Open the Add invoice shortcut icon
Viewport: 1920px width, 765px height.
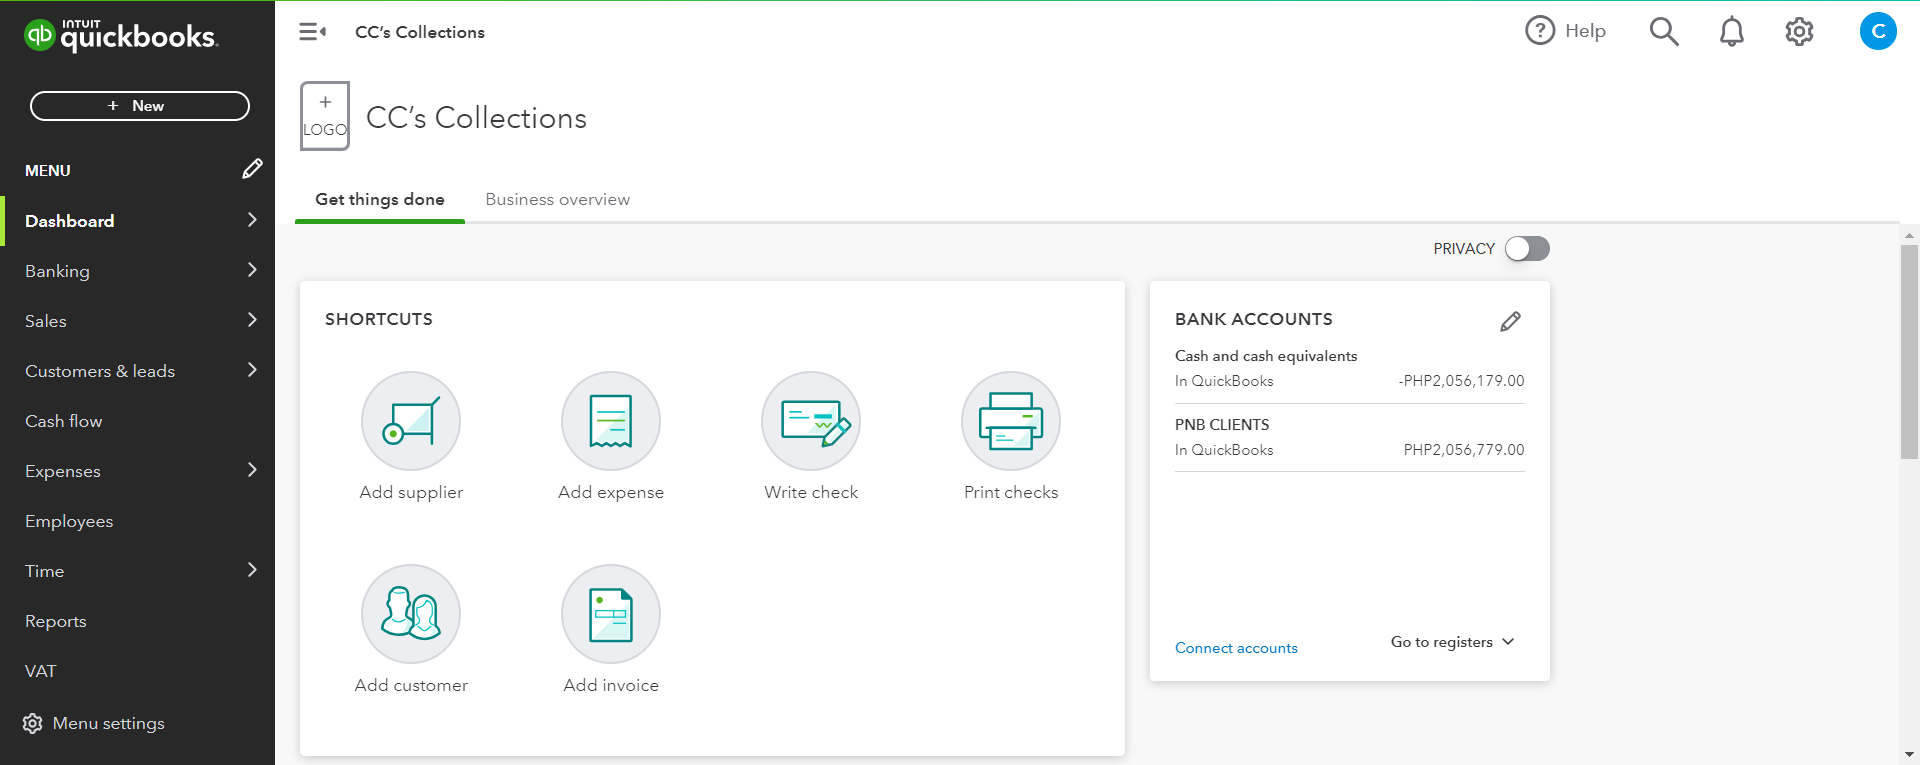611,614
